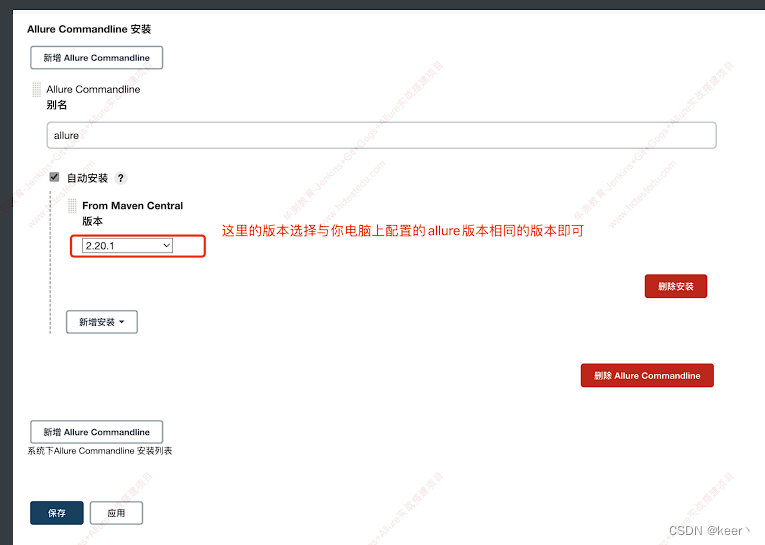Viewport: 765px width, 545px height.
Task: Click the From Maven Central label
Action: (x=133, y=206)
